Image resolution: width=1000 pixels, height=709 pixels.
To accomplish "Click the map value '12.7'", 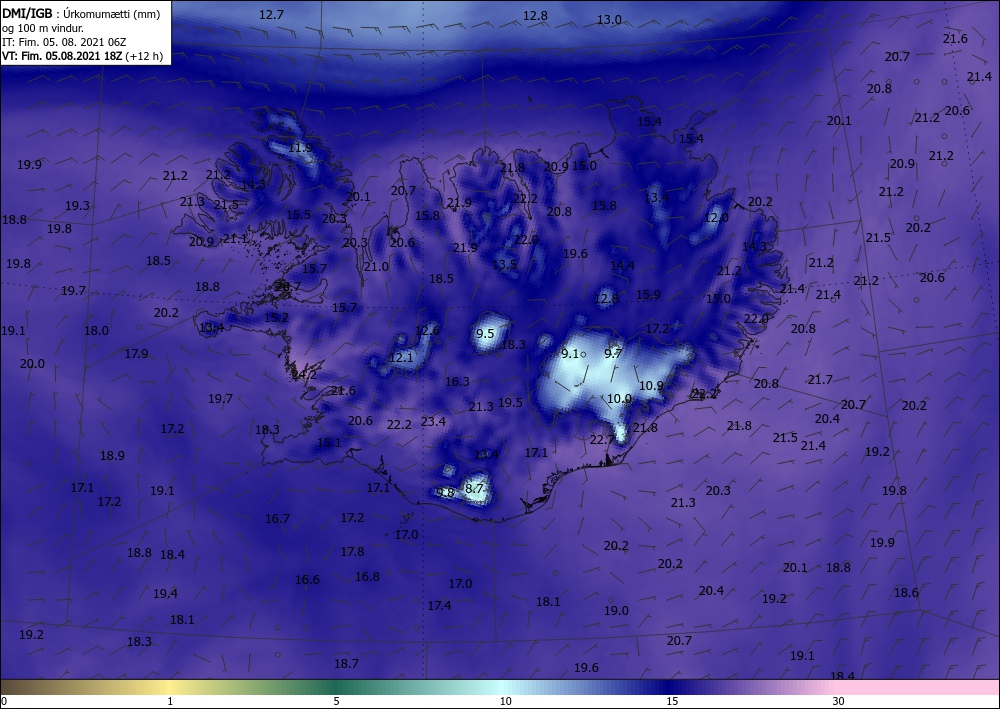I will (x=271, y=15).
